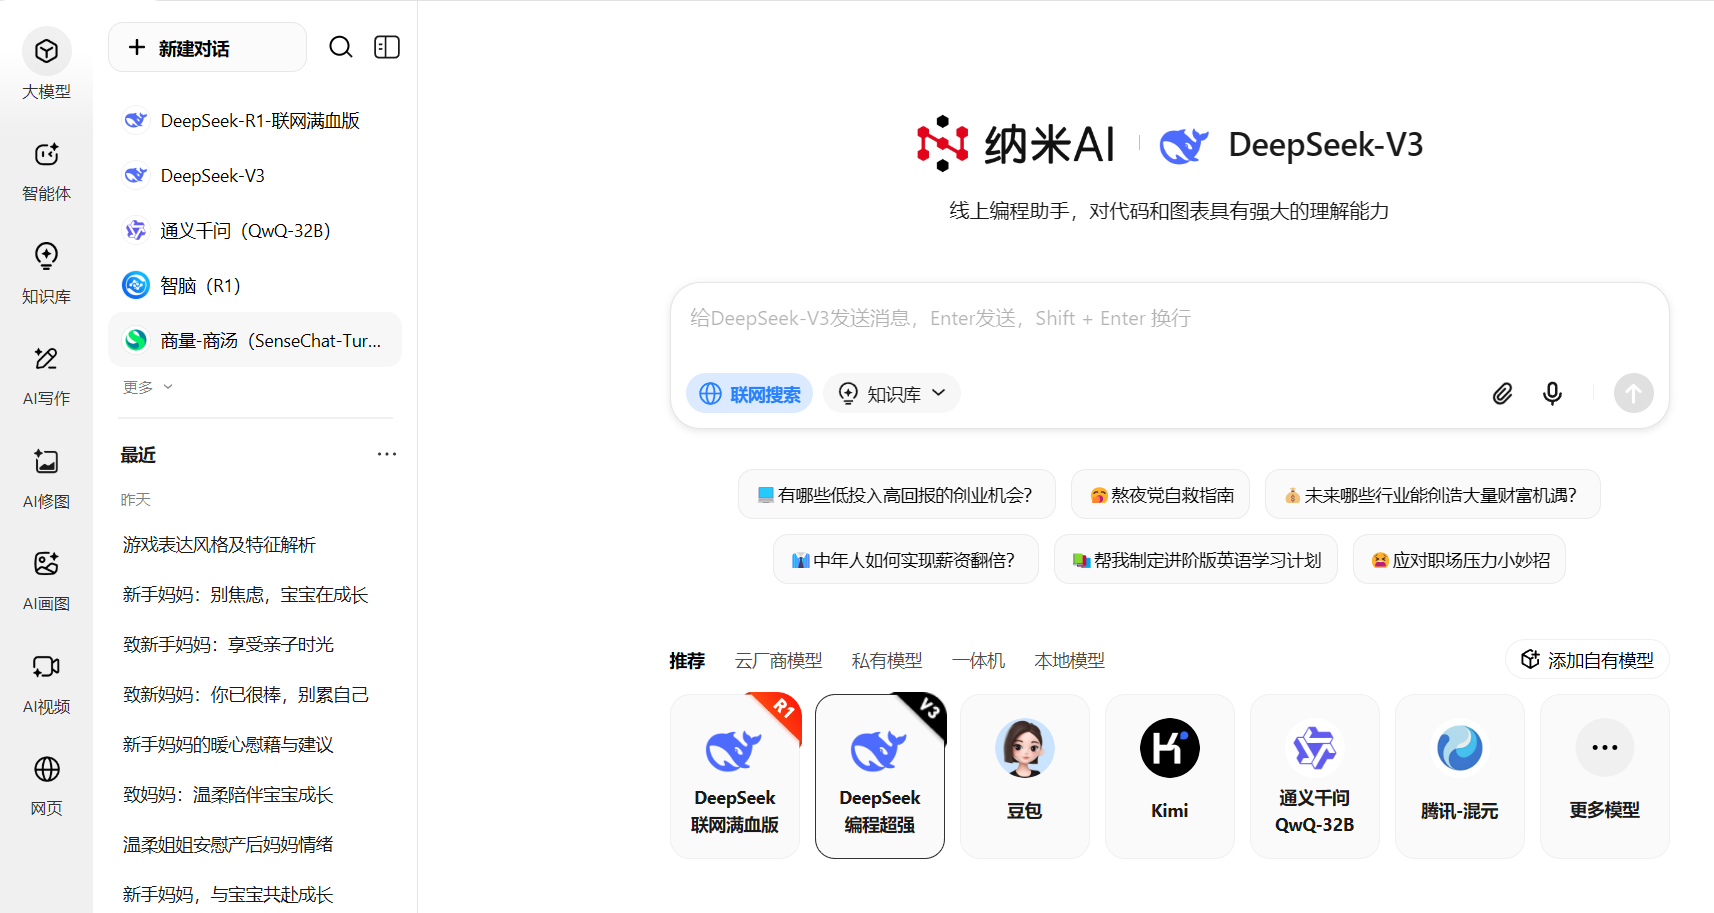The height and width of the screenshot is (913, 1714).
Task: Open the 智能体 agents section
Action: click(46, 170)
